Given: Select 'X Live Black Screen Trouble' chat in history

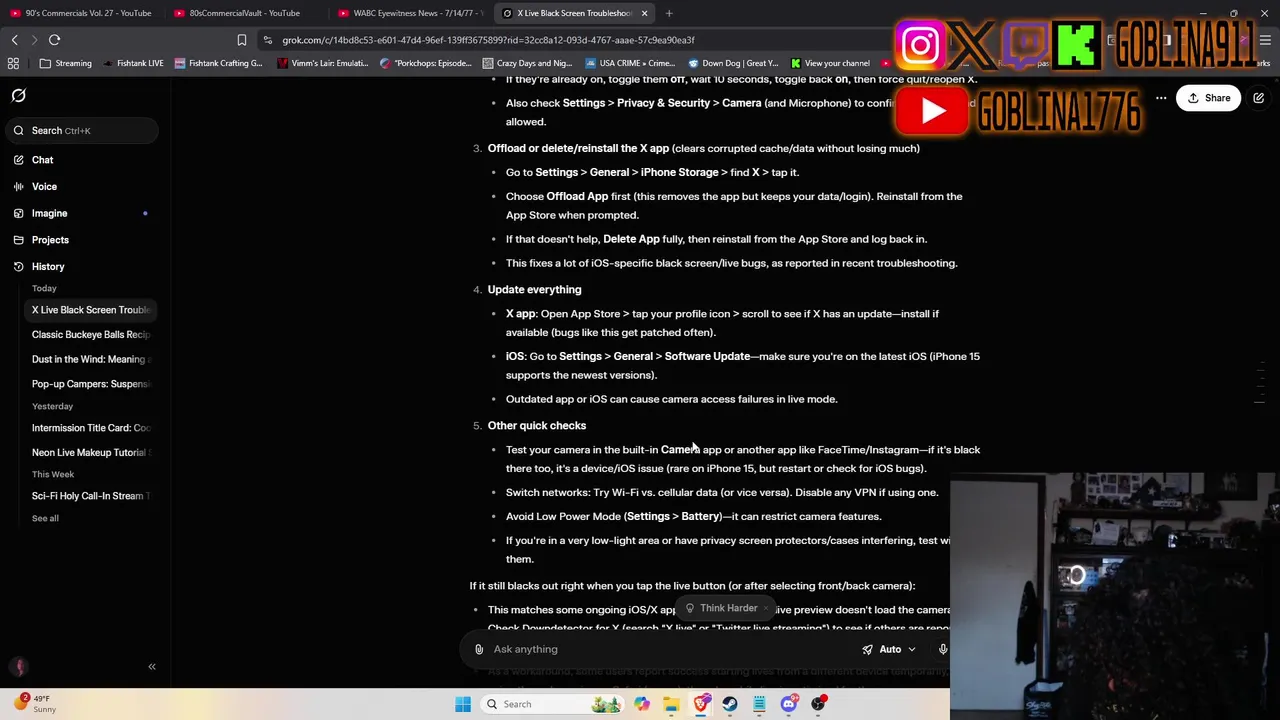Looking at the screenshot, I should pyautogui.click(x=90, y=310).
